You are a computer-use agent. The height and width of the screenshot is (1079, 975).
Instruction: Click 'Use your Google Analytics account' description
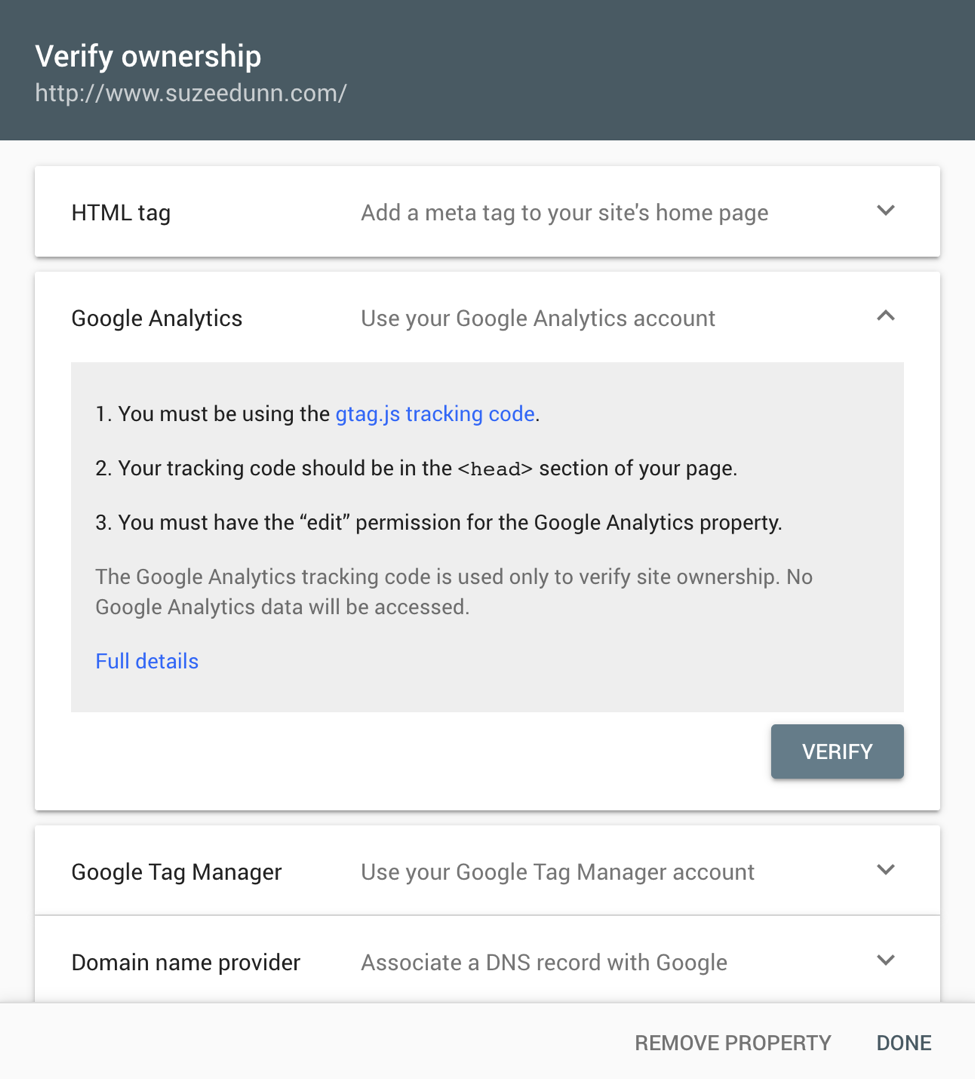click(x=538, y=319)
